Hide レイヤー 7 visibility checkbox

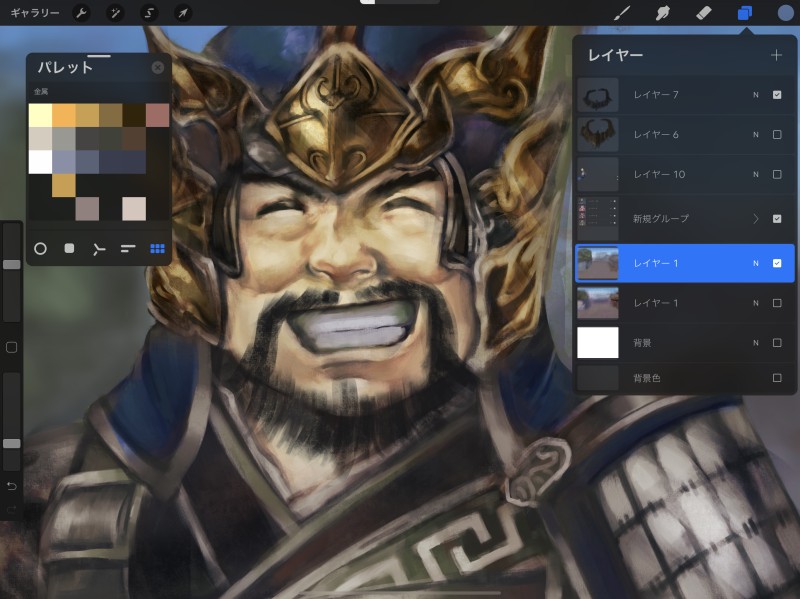[x=777, y=95]
